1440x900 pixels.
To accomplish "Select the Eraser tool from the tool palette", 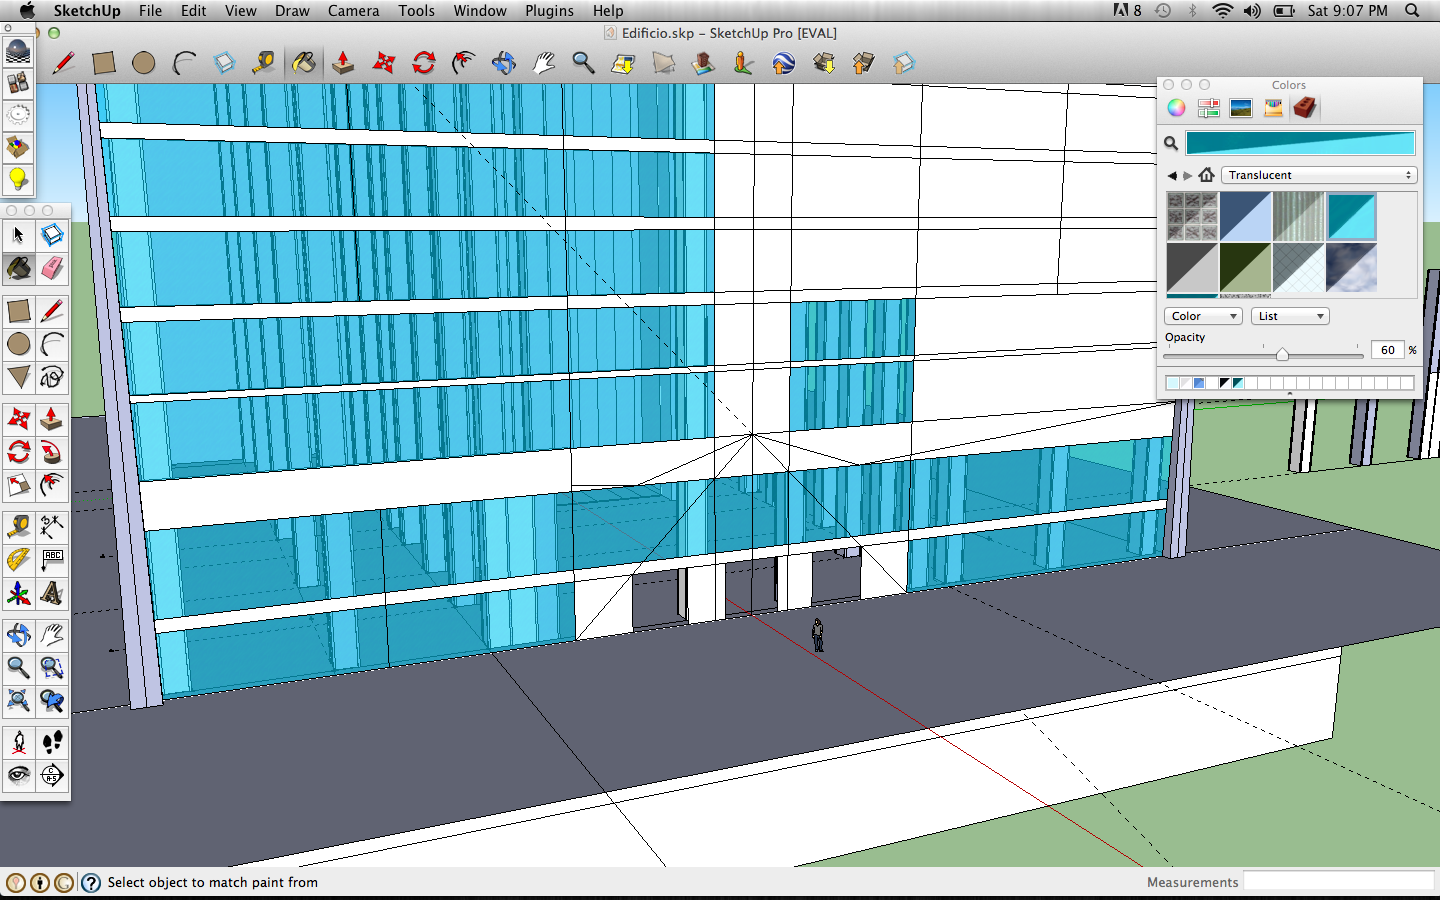I will [52, 269].
